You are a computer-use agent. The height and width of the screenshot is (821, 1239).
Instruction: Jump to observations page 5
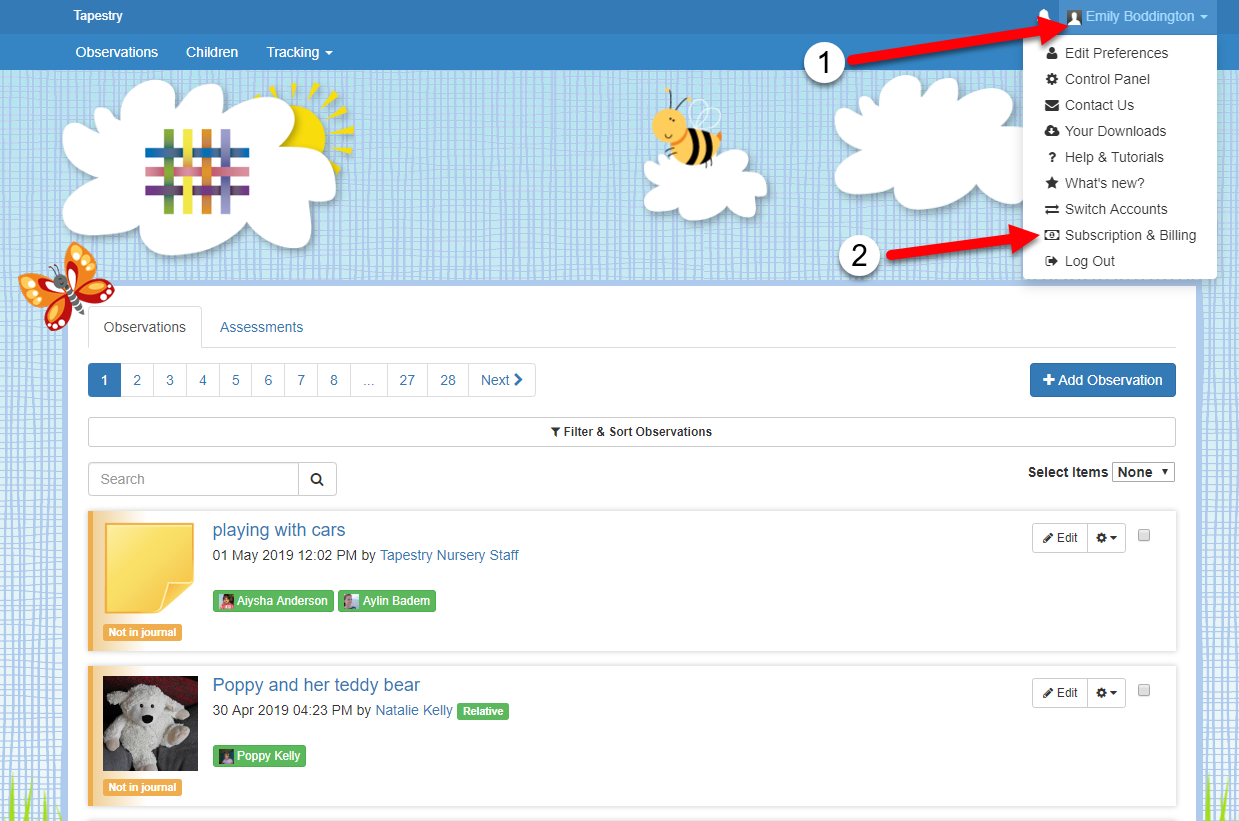tap(236, 380)
